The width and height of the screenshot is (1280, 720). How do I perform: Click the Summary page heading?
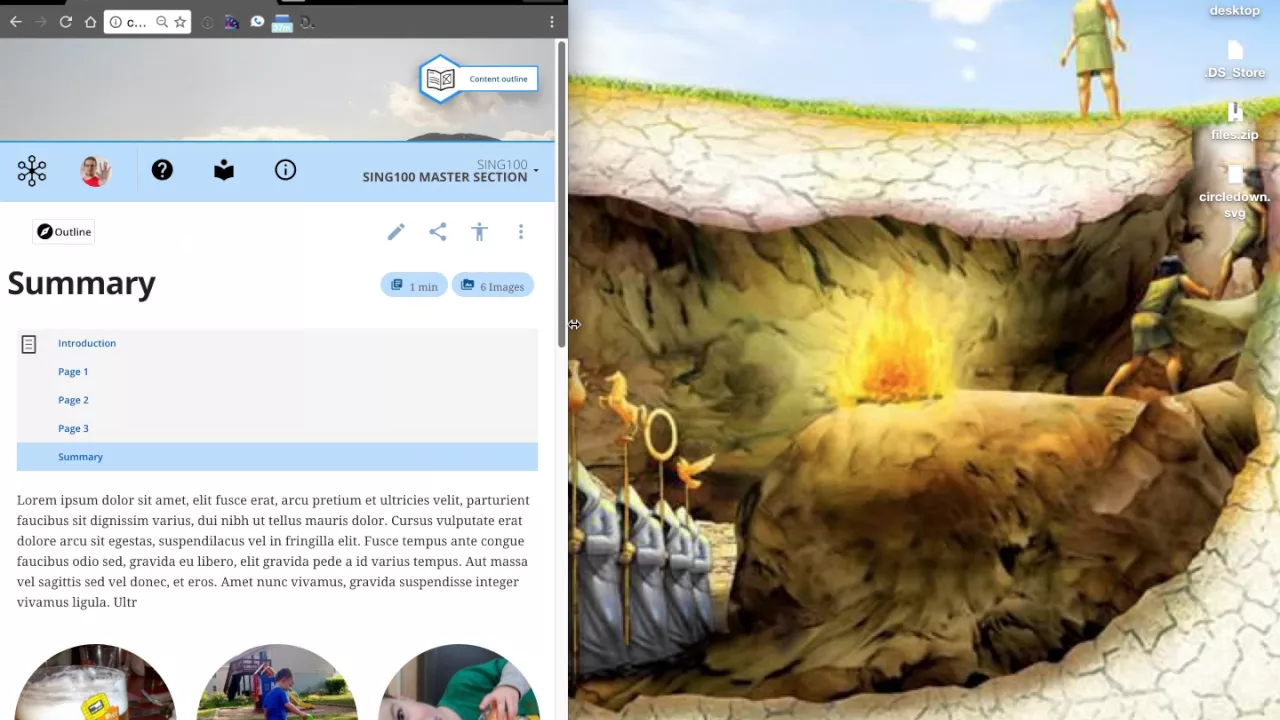pyautogui.click(x=81, y=284)
